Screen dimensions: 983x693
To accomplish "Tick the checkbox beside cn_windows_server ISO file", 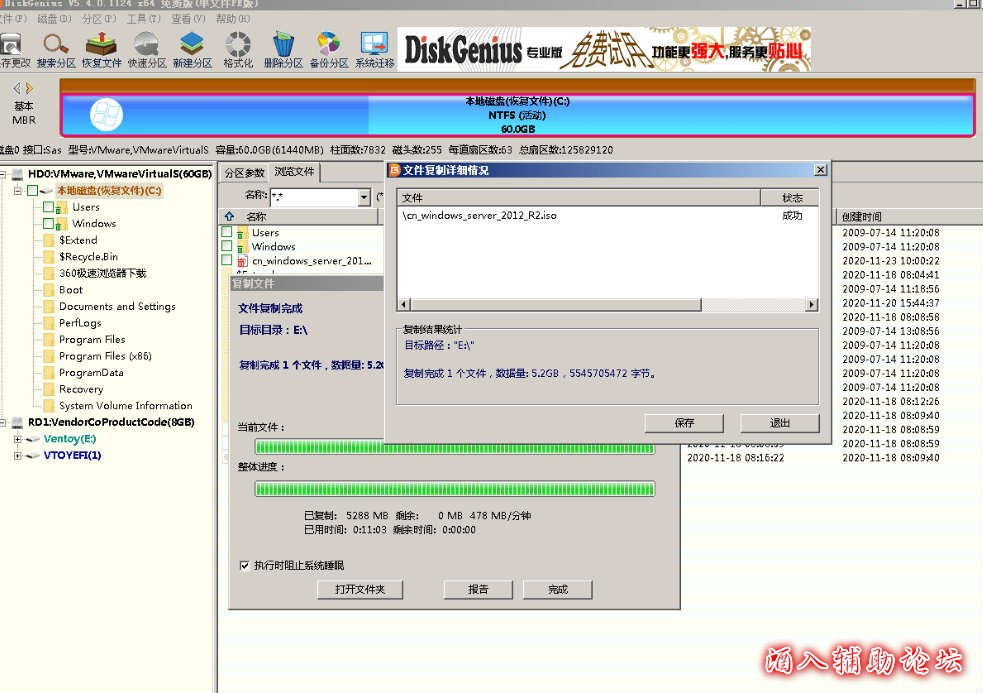I will point(227,260).
